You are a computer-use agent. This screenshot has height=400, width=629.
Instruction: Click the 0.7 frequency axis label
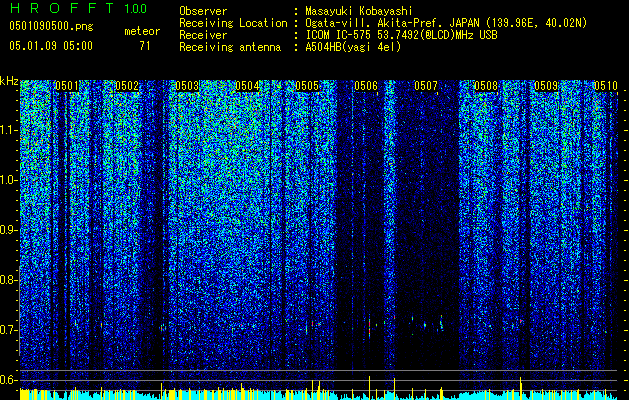[8, 330]
